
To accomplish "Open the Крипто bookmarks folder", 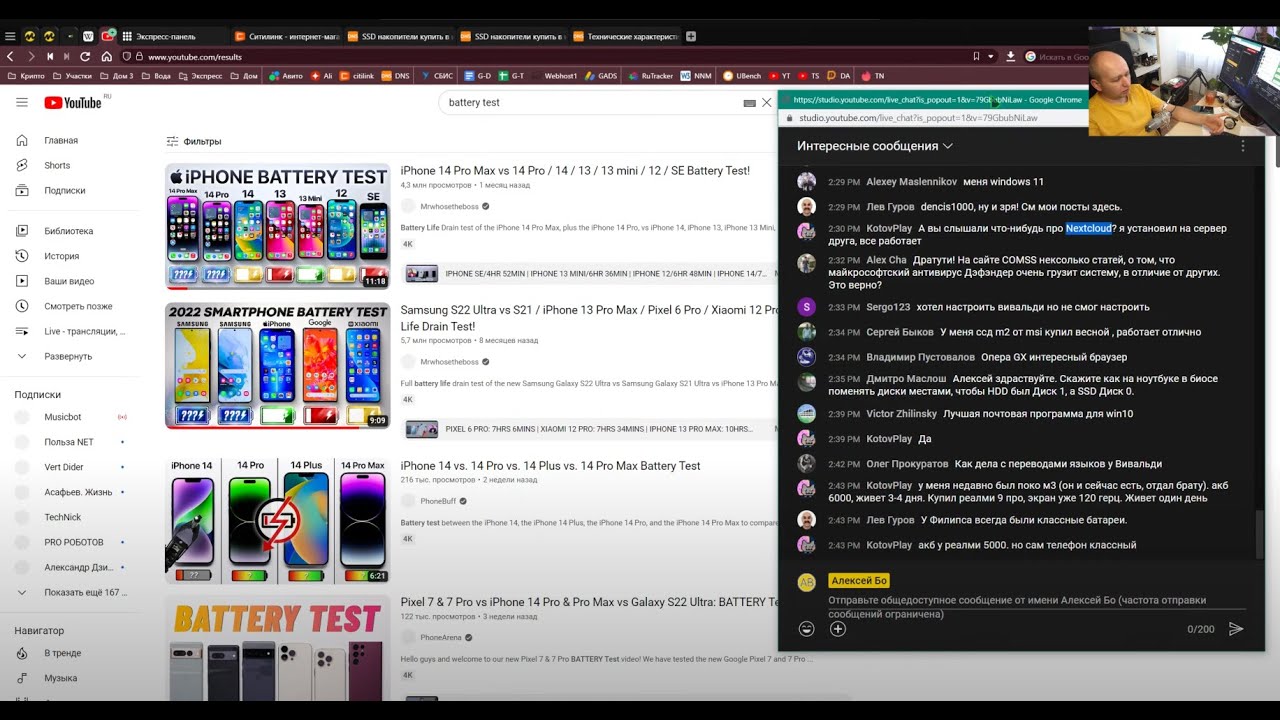I will pos(26,76).
